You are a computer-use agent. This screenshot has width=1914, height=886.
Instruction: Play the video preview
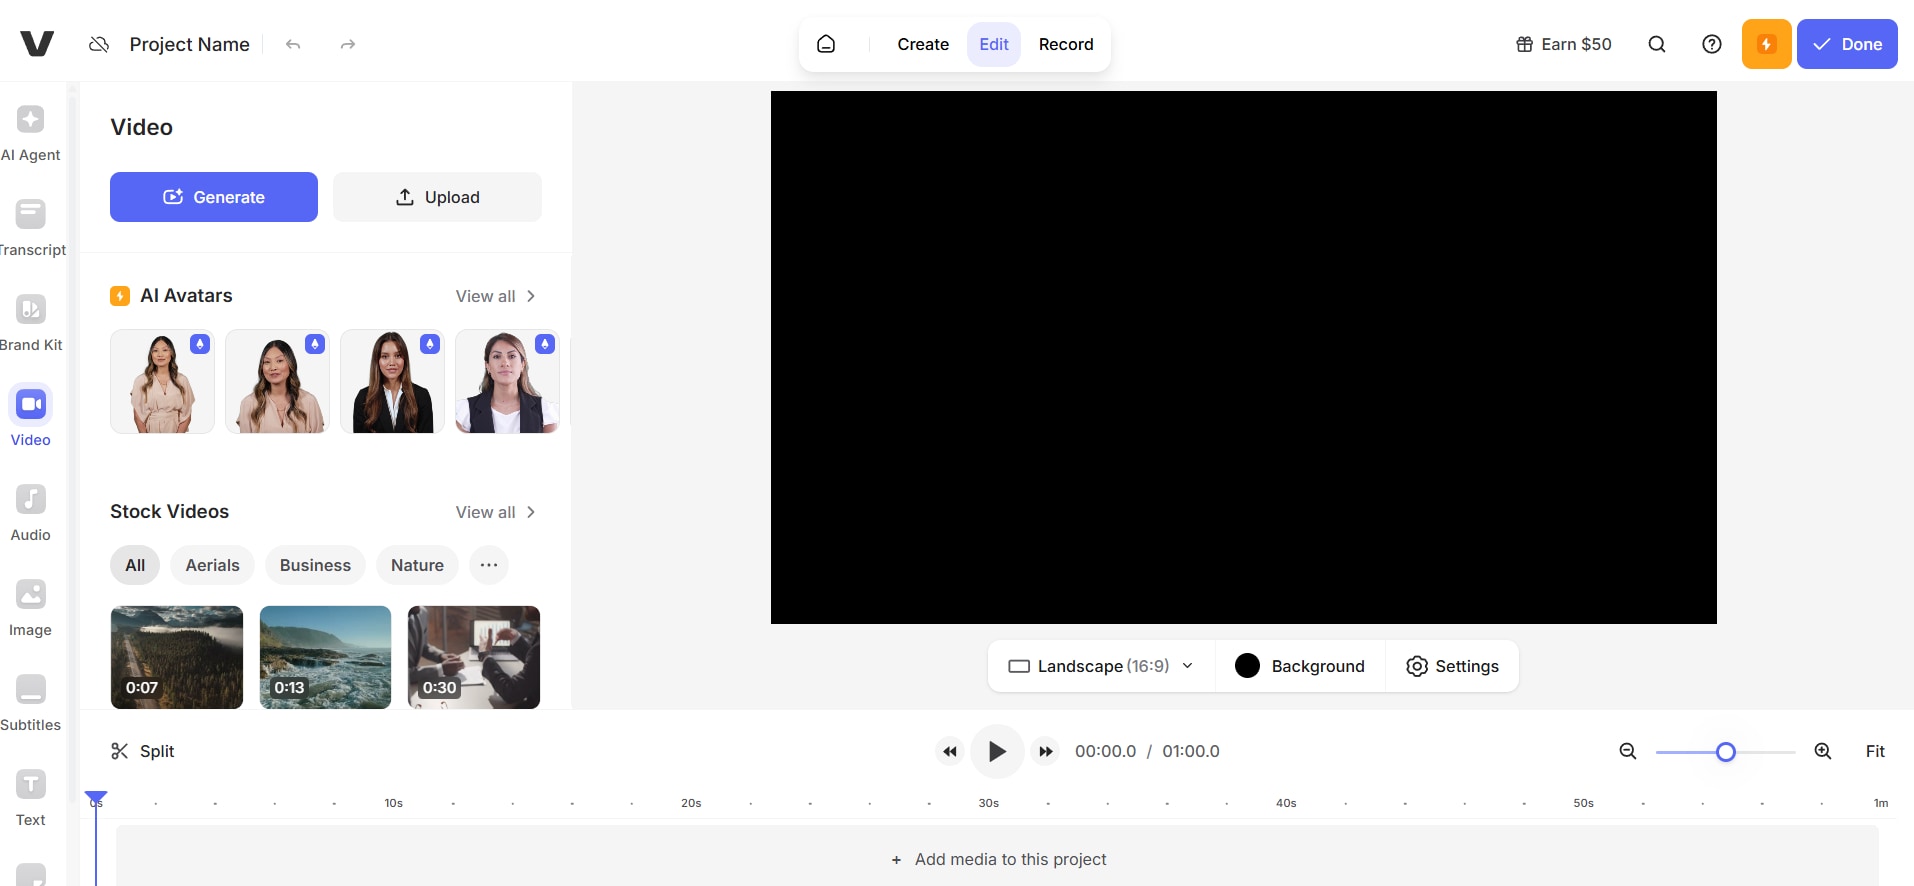tap(997, 751)
